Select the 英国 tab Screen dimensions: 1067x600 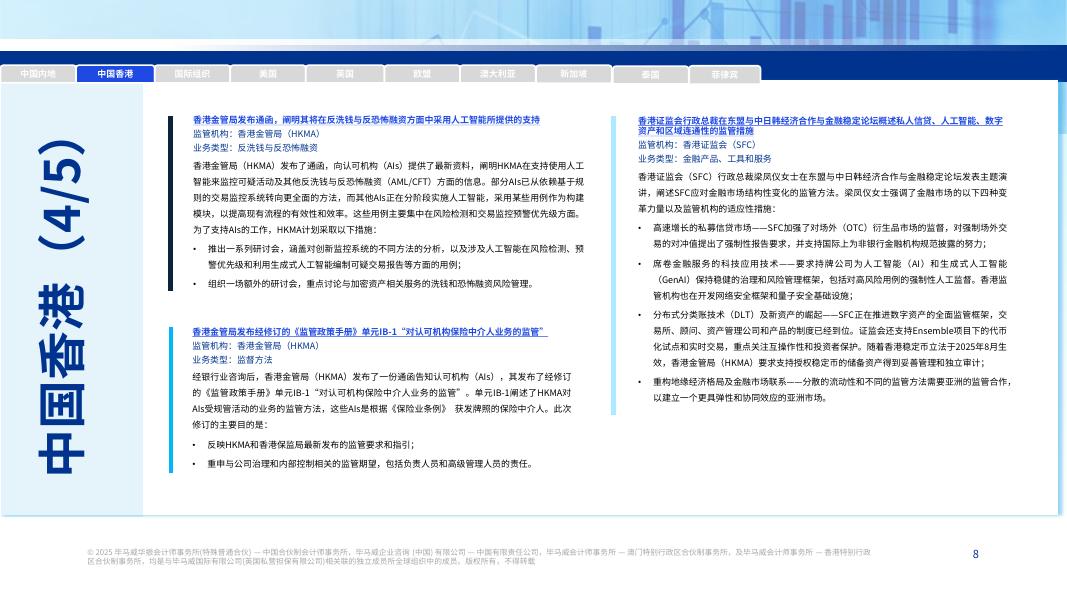(344, 73)
